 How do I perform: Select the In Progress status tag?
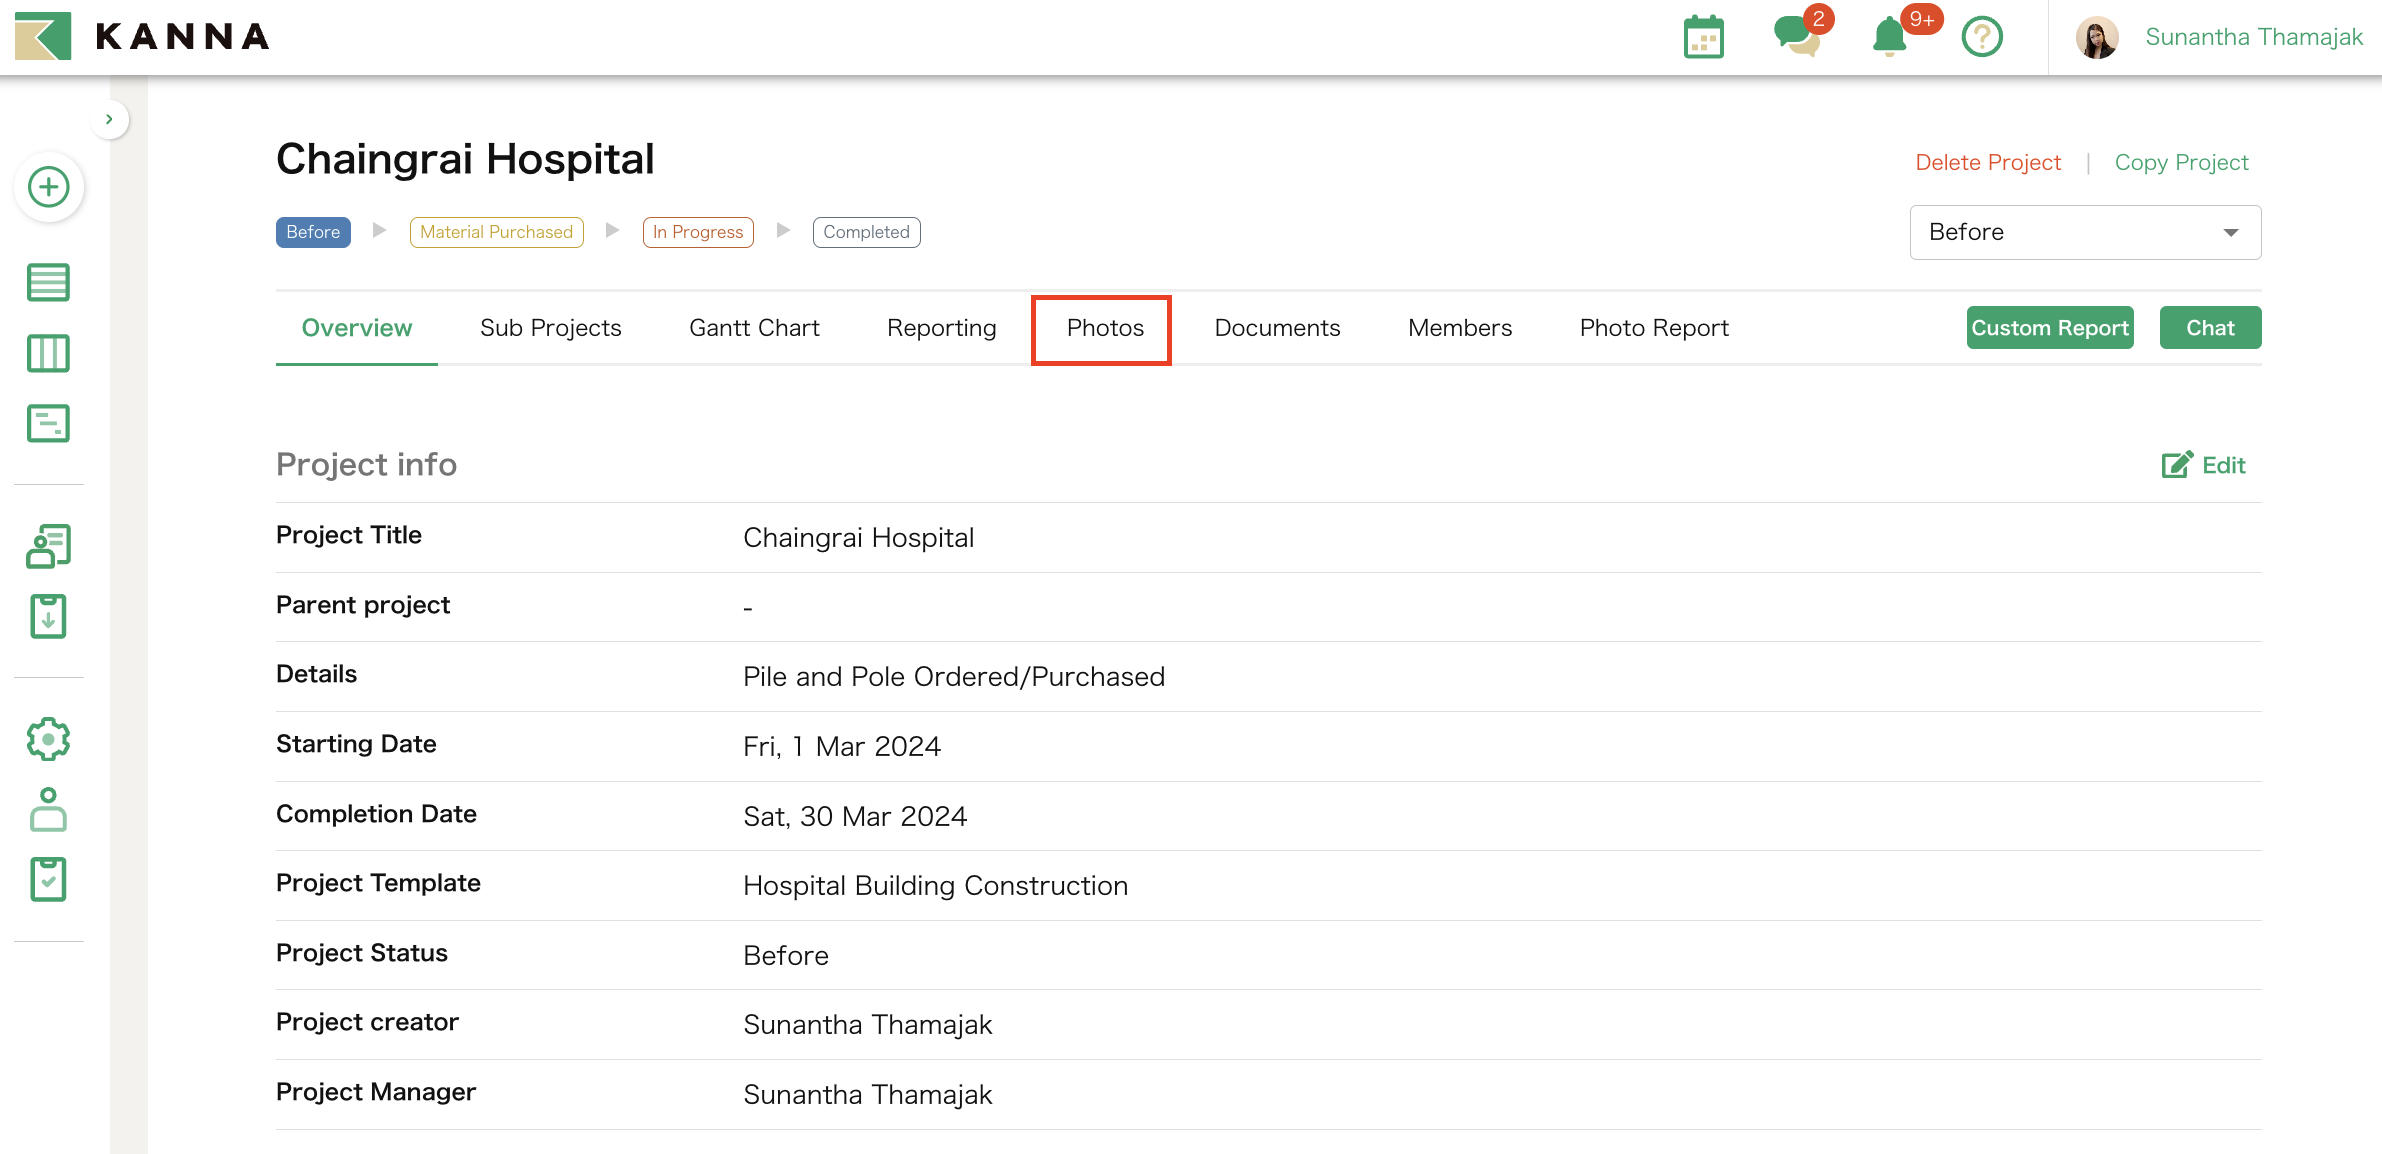click(697, 232)
